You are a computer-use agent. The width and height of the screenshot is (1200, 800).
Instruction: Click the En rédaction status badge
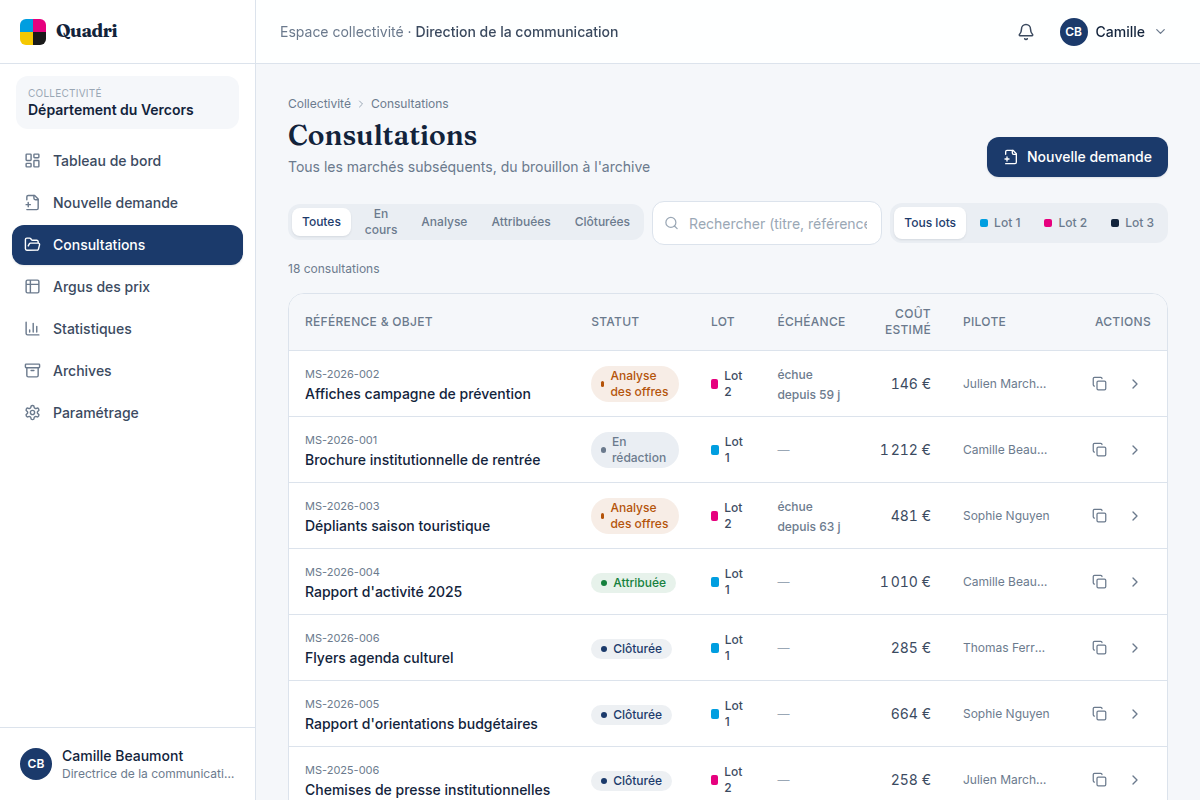(635, 450)
